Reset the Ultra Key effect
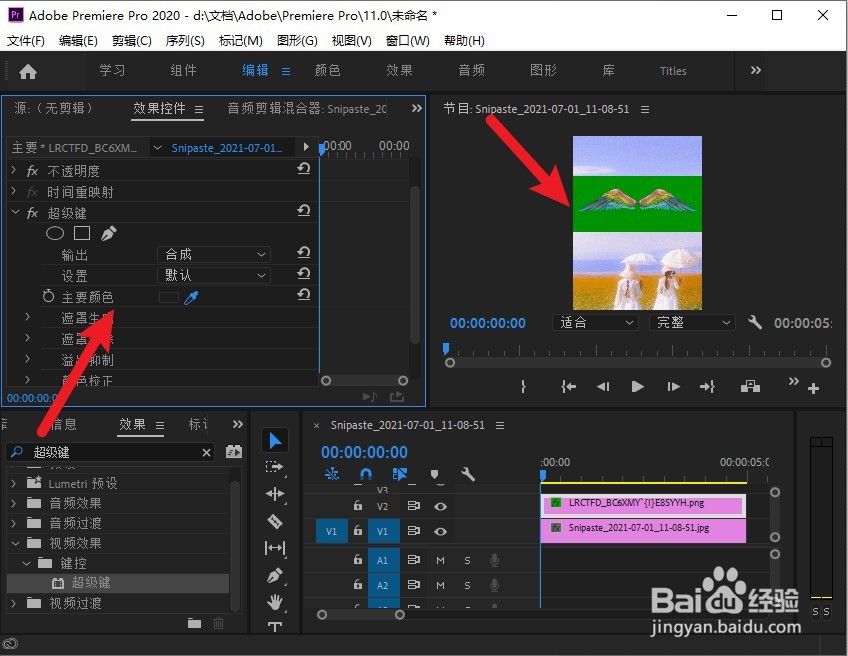848x656 pixels. click(303, 211)
